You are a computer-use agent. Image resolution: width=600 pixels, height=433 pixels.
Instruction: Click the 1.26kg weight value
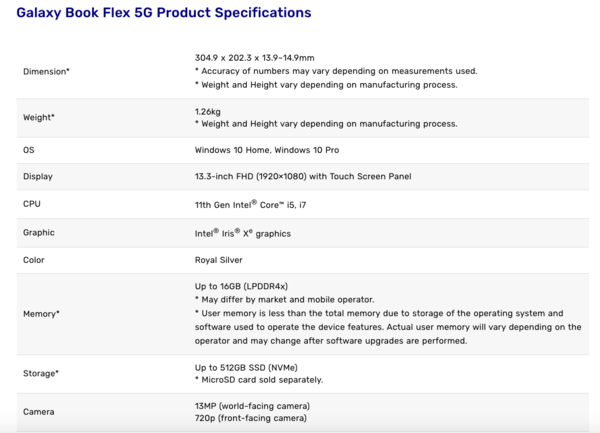click(208, 111)
